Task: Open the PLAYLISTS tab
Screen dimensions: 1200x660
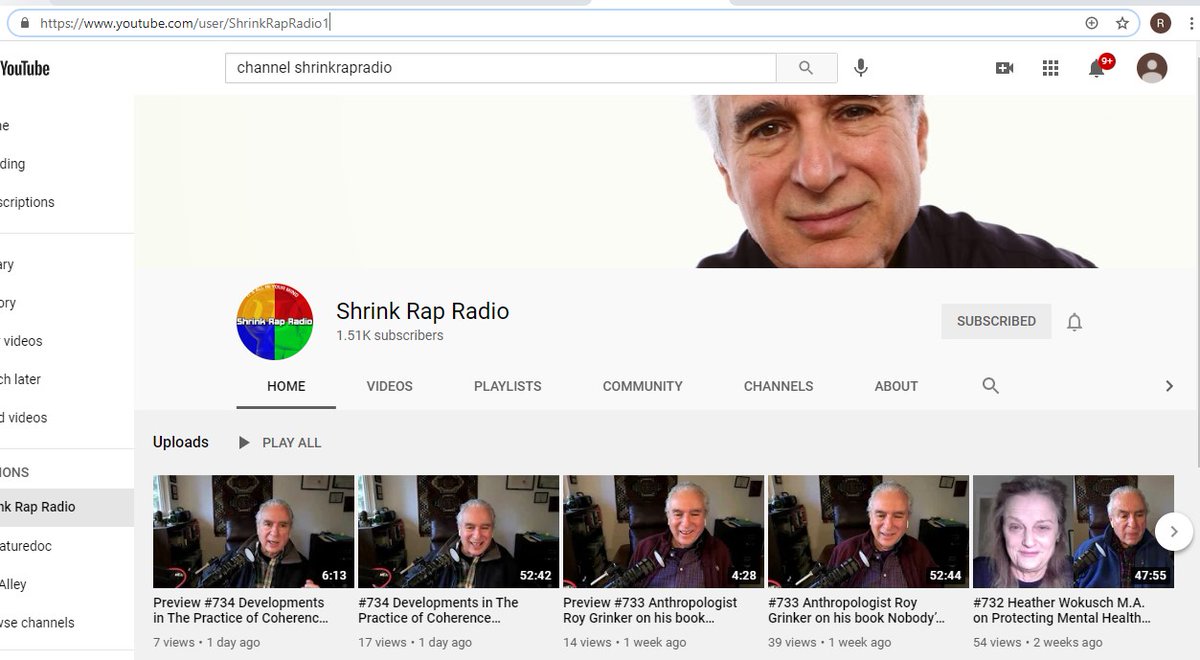Action: pos(507,386)
